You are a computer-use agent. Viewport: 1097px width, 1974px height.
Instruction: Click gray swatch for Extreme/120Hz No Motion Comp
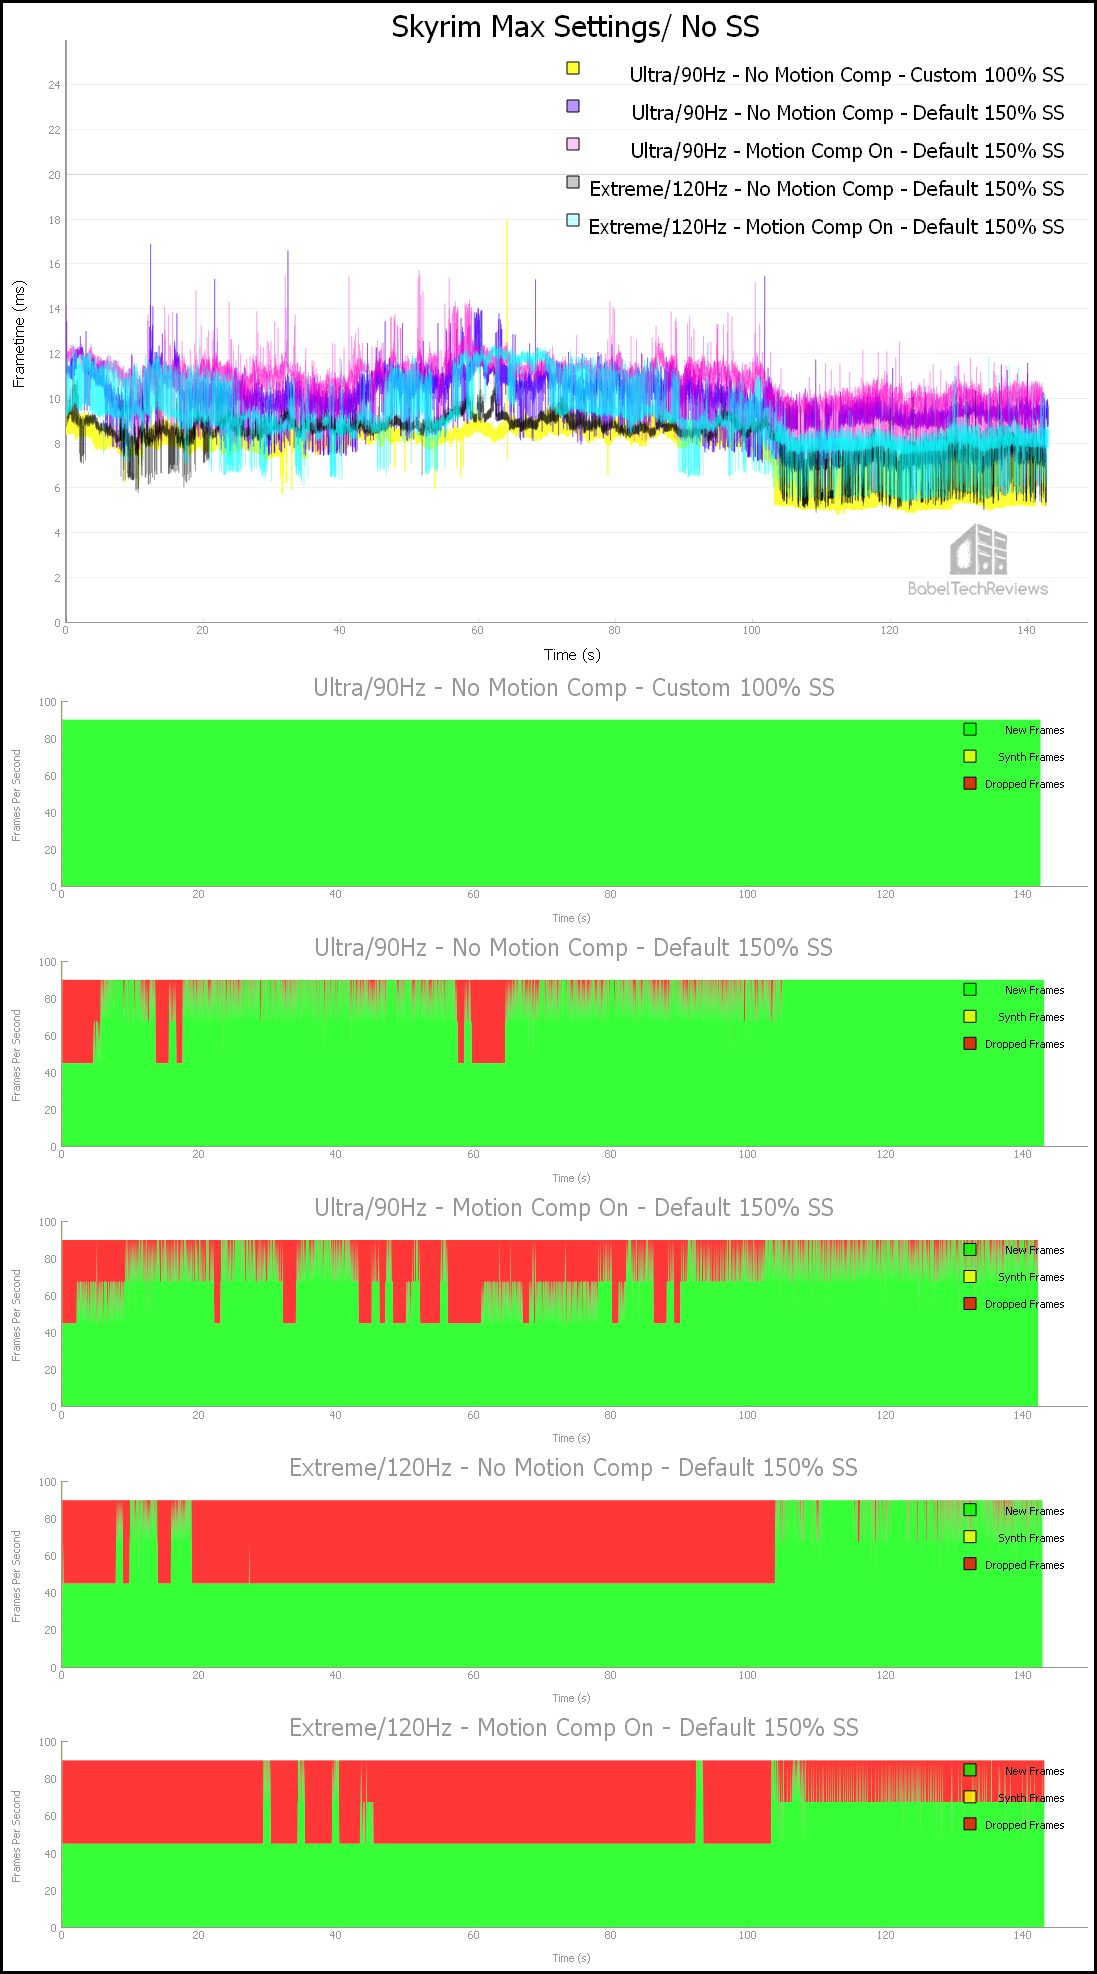coord(573,182)
